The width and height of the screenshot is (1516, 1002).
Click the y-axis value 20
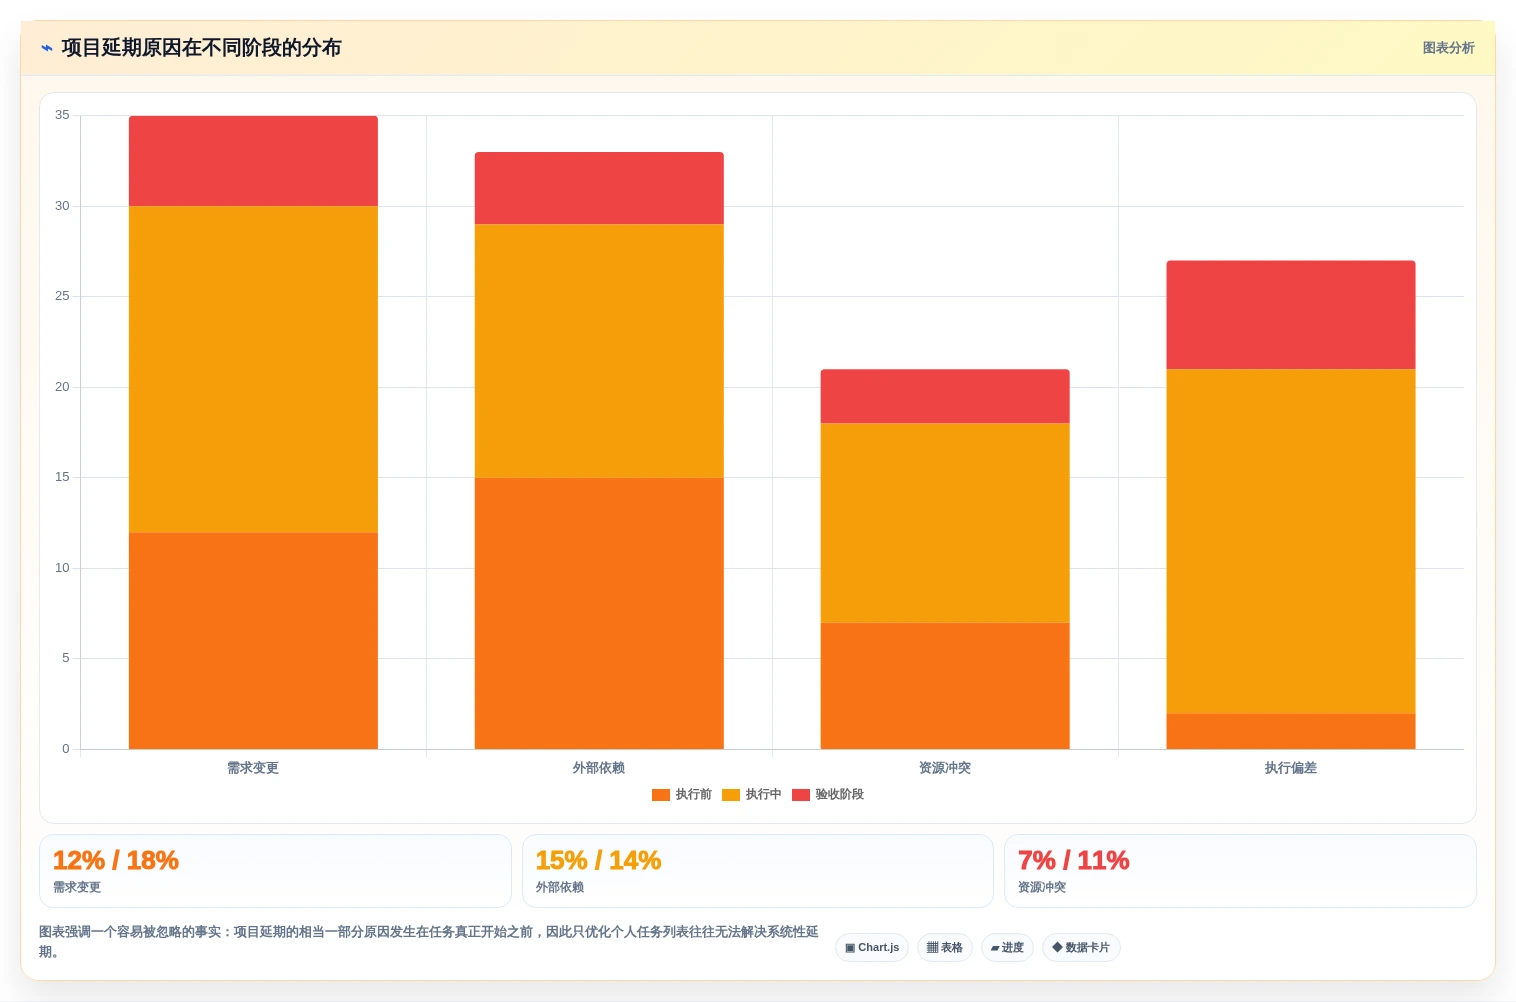62,387
